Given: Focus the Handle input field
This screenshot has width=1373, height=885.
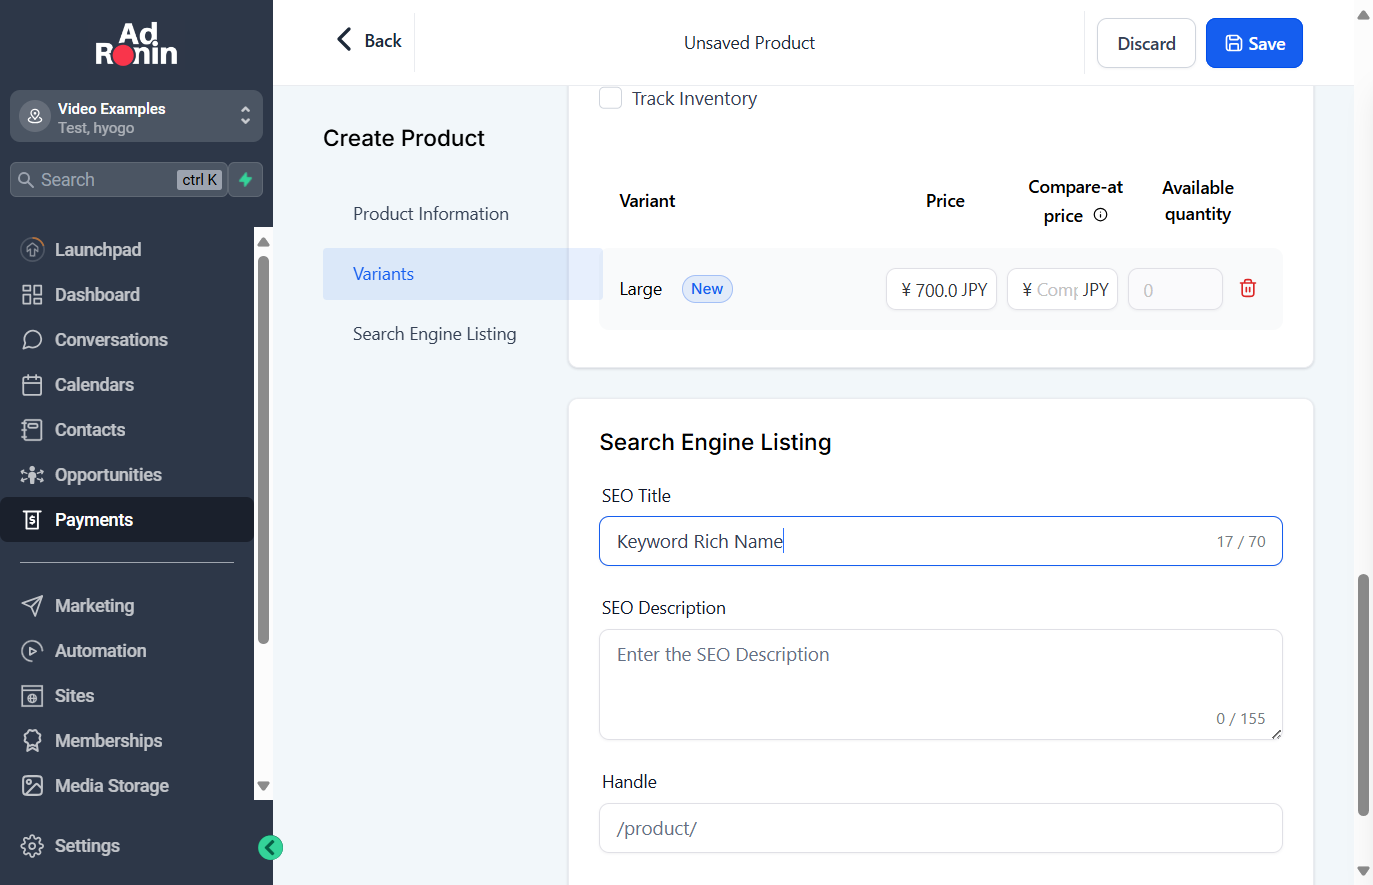Looking at the screenshot, I should (940, 828).
